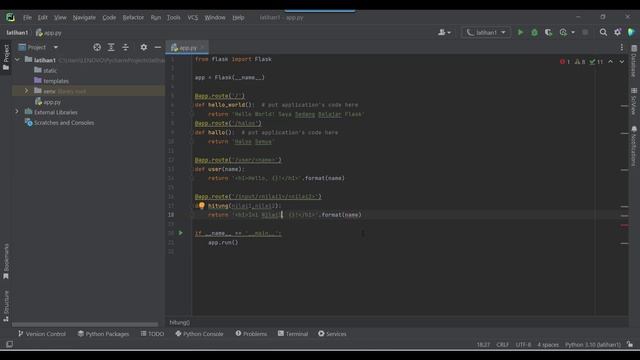
Task: Toggle the Project tool window side tab
Action: tap(6, 57)
